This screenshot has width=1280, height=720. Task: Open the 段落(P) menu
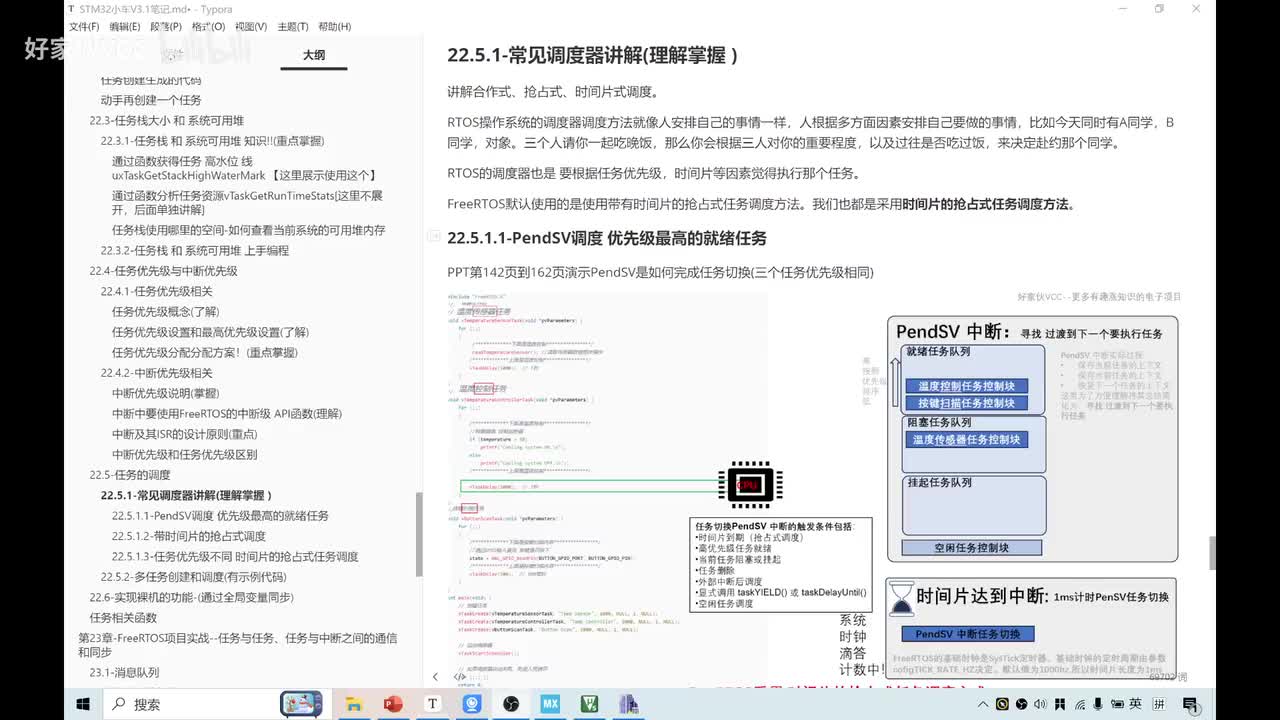tap(166, 27)
